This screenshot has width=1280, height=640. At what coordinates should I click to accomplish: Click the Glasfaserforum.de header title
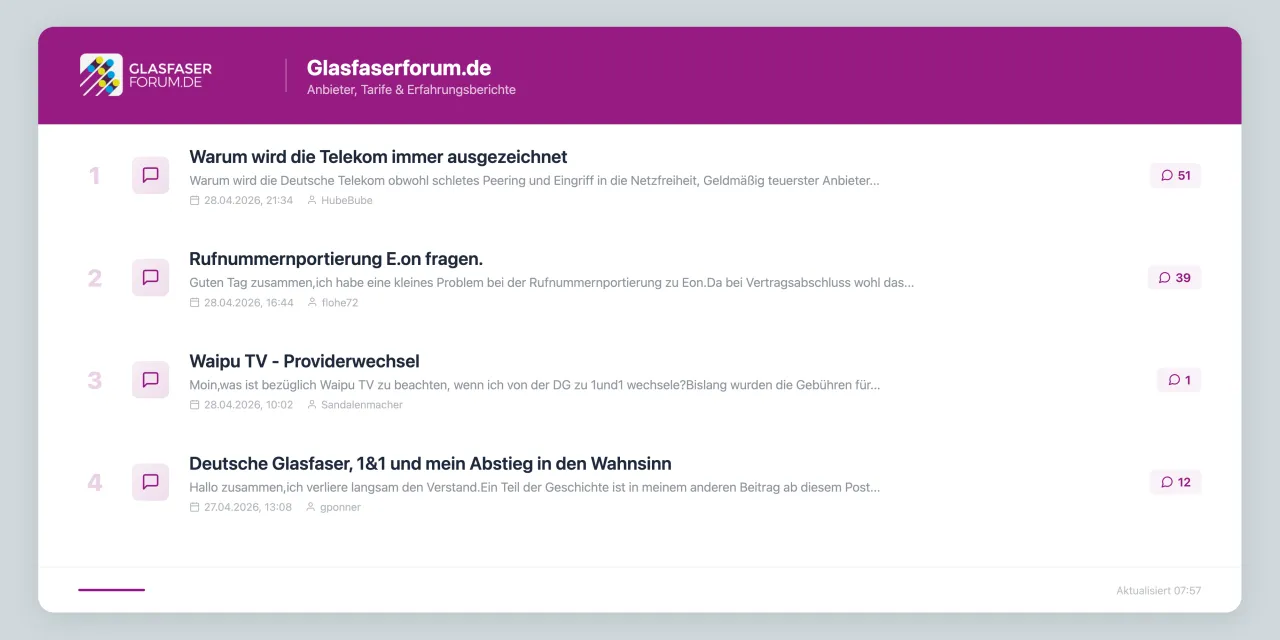pos(399,68)
